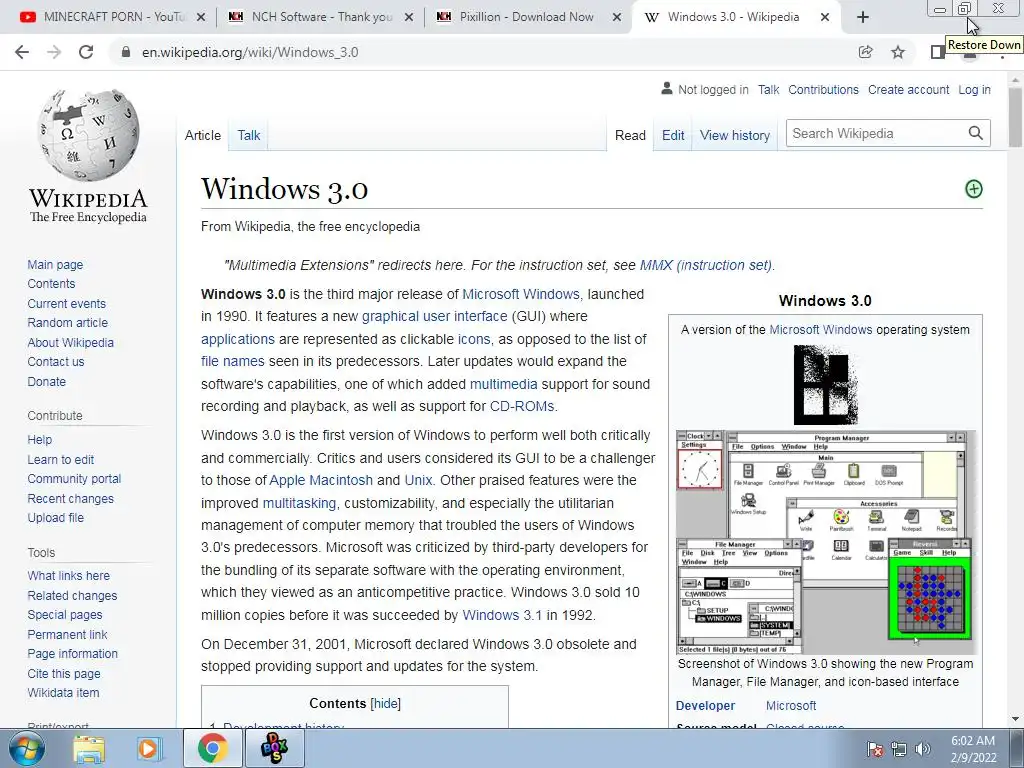
Task: Switch to the NCH Software tab
Action: (320, 17)
